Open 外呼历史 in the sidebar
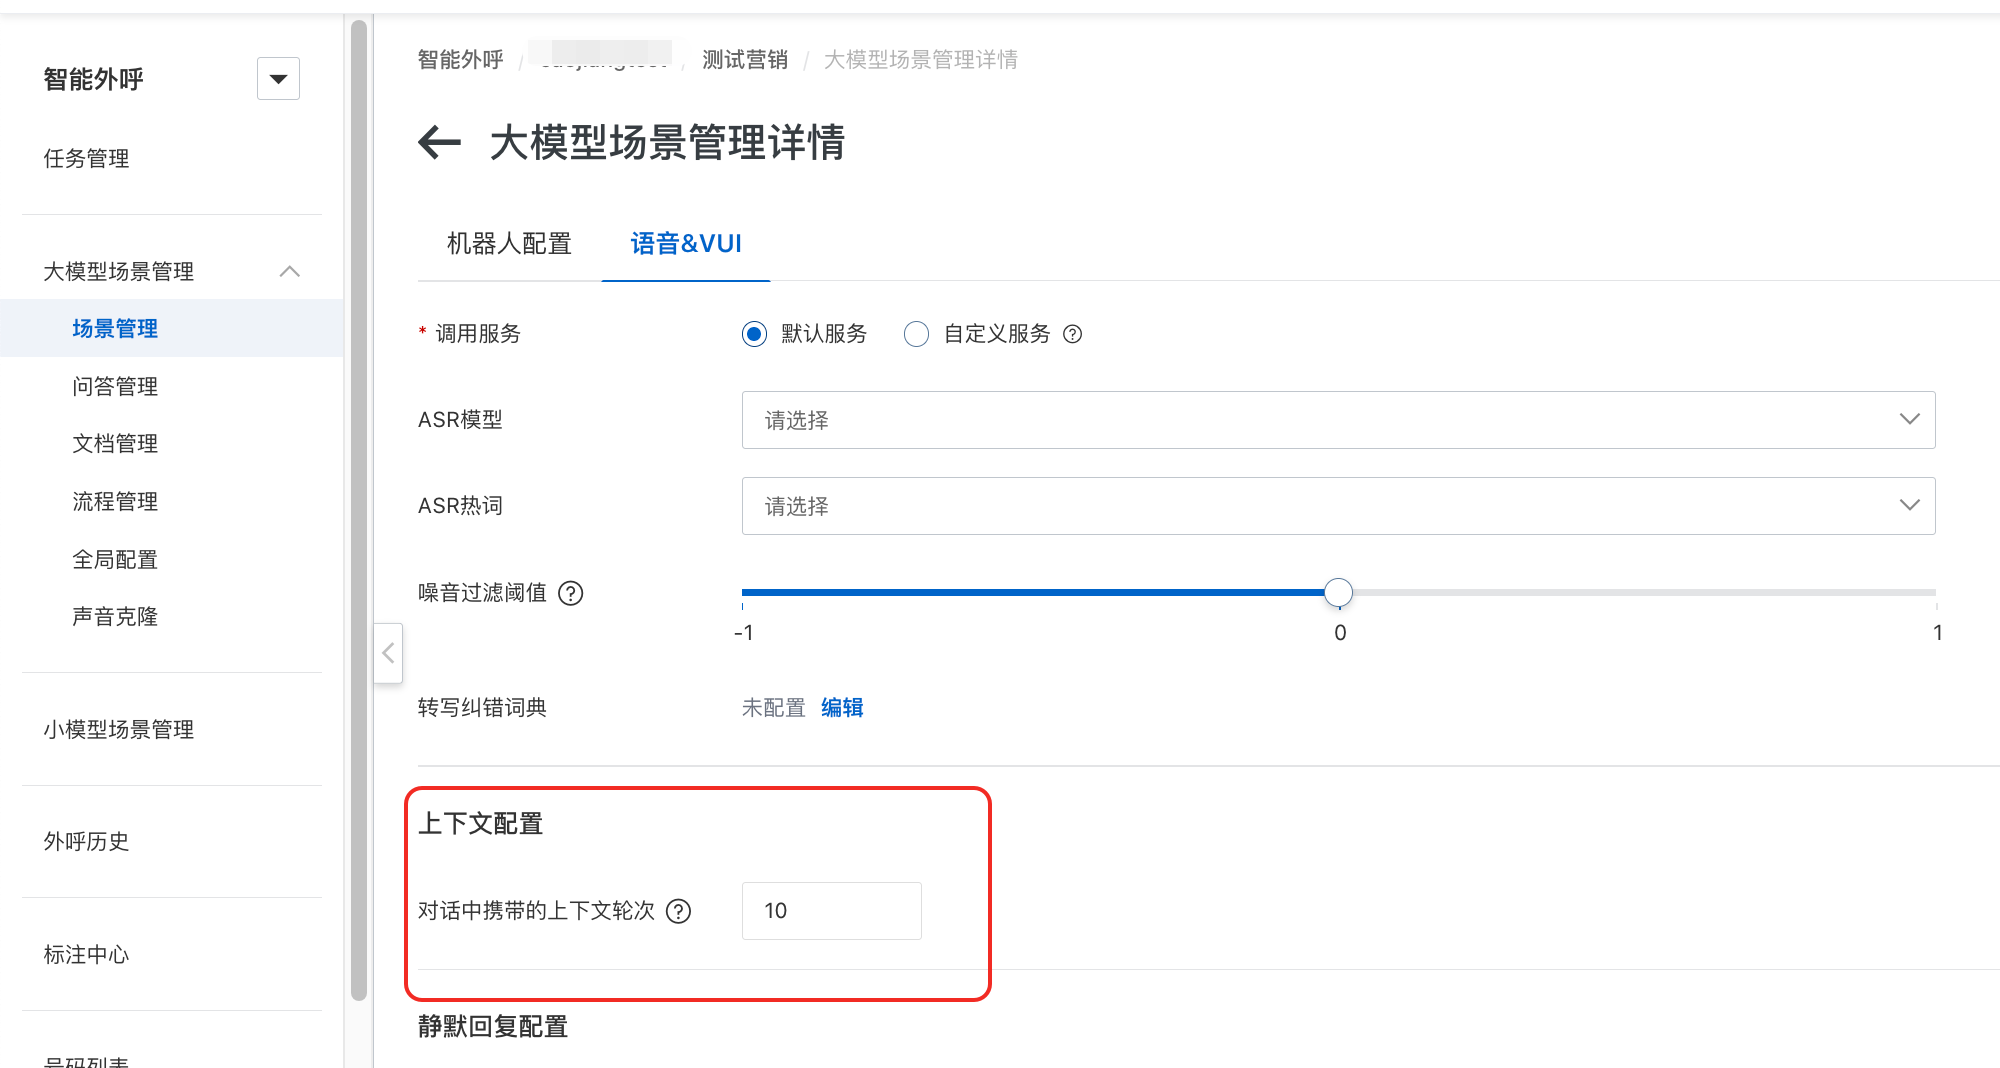 tap(86, 841)
